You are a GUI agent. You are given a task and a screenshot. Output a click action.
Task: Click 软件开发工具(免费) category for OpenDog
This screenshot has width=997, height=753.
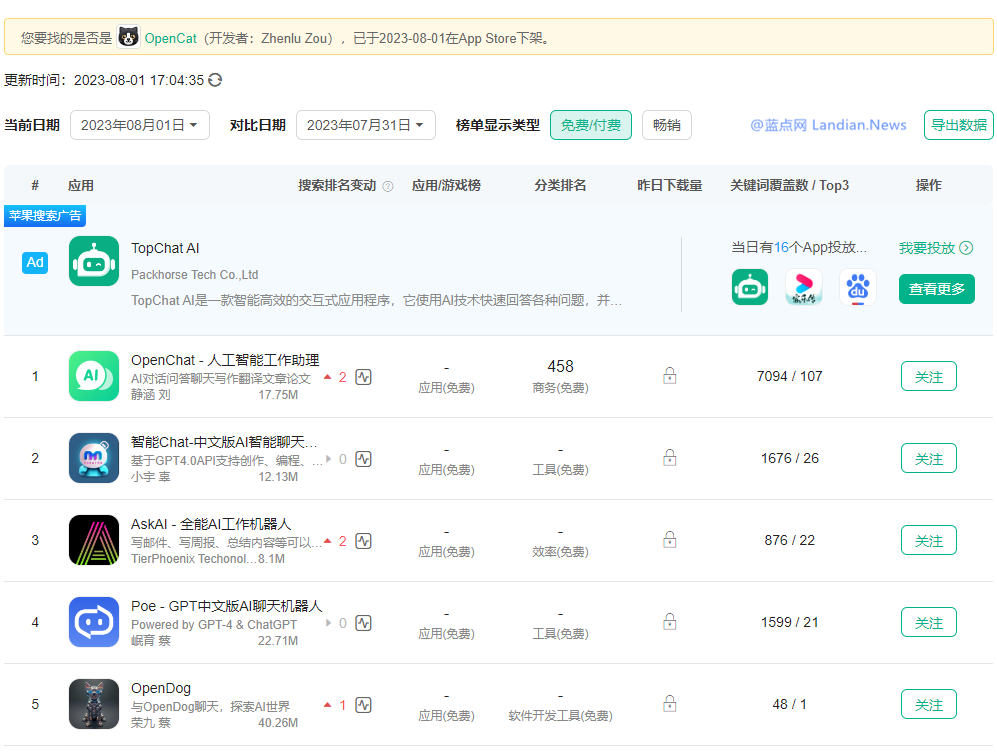pyautogui.click(x=560, y=716)
